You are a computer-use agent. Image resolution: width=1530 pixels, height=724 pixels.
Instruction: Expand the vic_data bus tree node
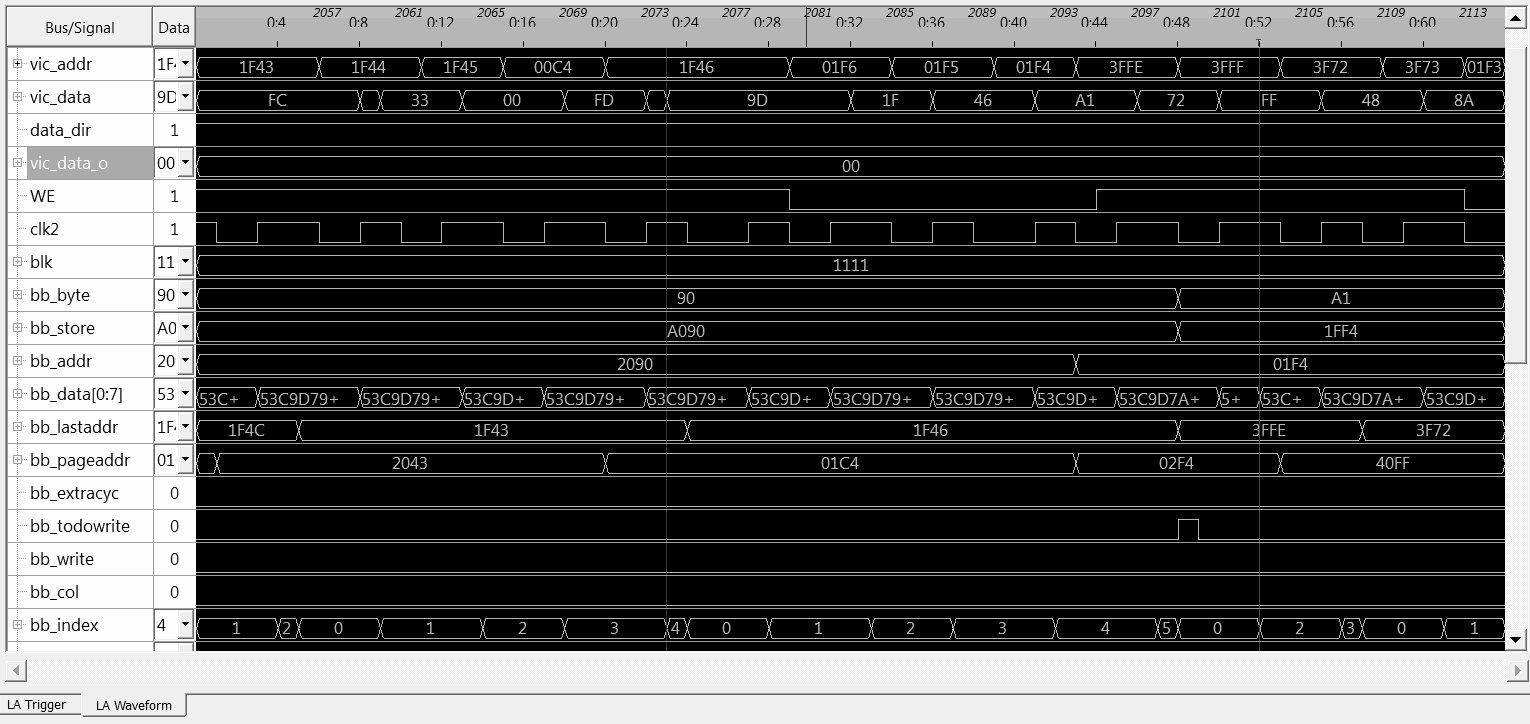coord(17,97)
